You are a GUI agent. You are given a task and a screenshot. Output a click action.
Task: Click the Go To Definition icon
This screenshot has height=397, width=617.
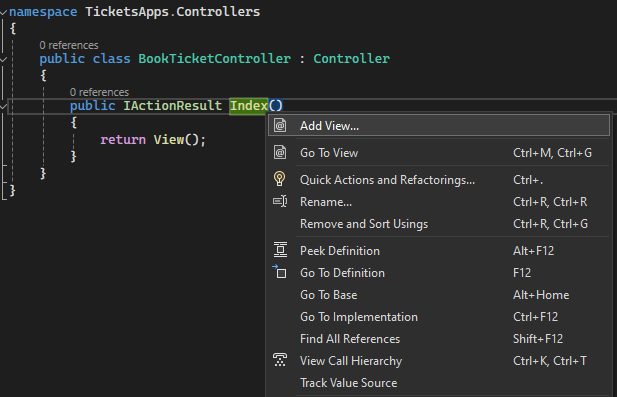point(279,272)
